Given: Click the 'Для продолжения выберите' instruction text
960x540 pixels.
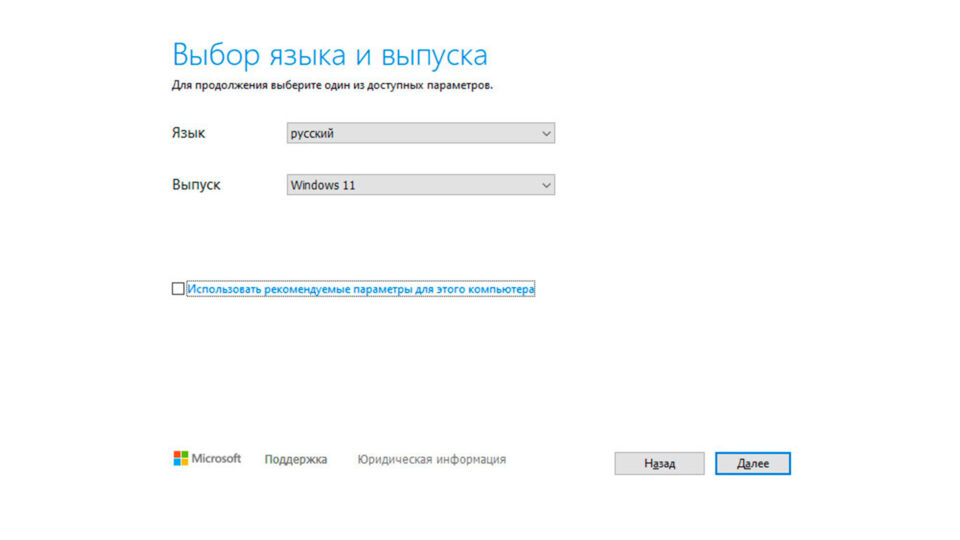Looking at the screenshot, I should tap(332, 85).
